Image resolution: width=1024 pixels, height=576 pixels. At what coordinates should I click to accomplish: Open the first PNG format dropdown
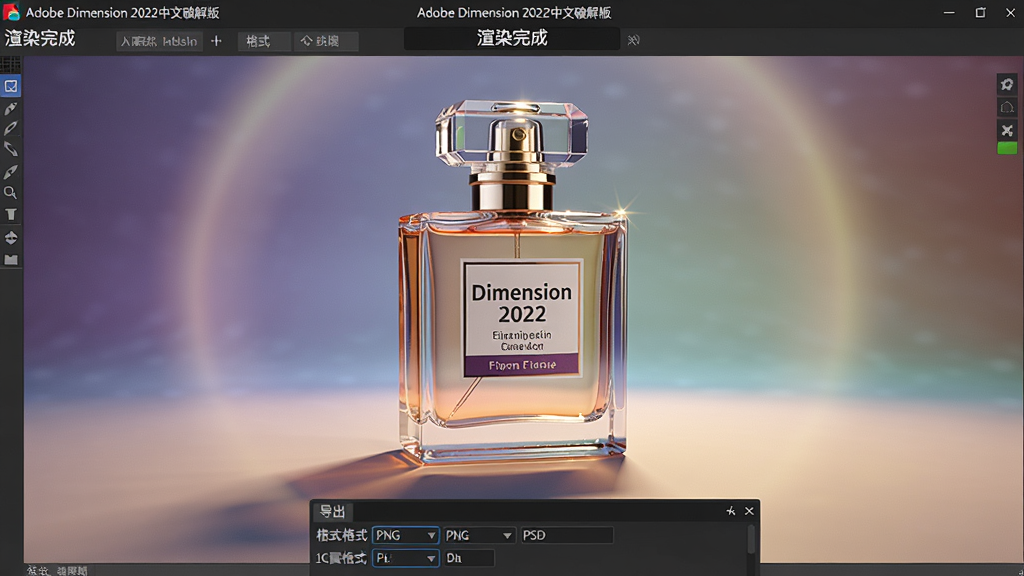tap(406, 536)
